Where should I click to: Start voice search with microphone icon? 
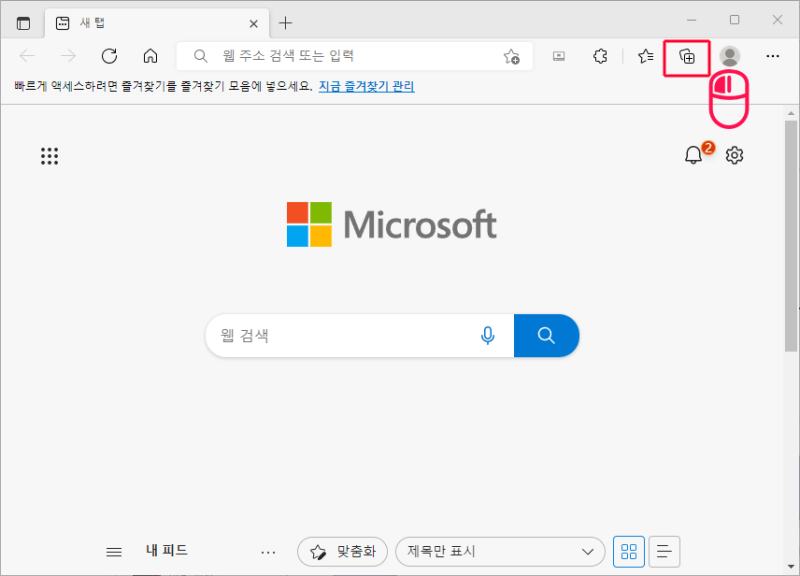point(488,335)
